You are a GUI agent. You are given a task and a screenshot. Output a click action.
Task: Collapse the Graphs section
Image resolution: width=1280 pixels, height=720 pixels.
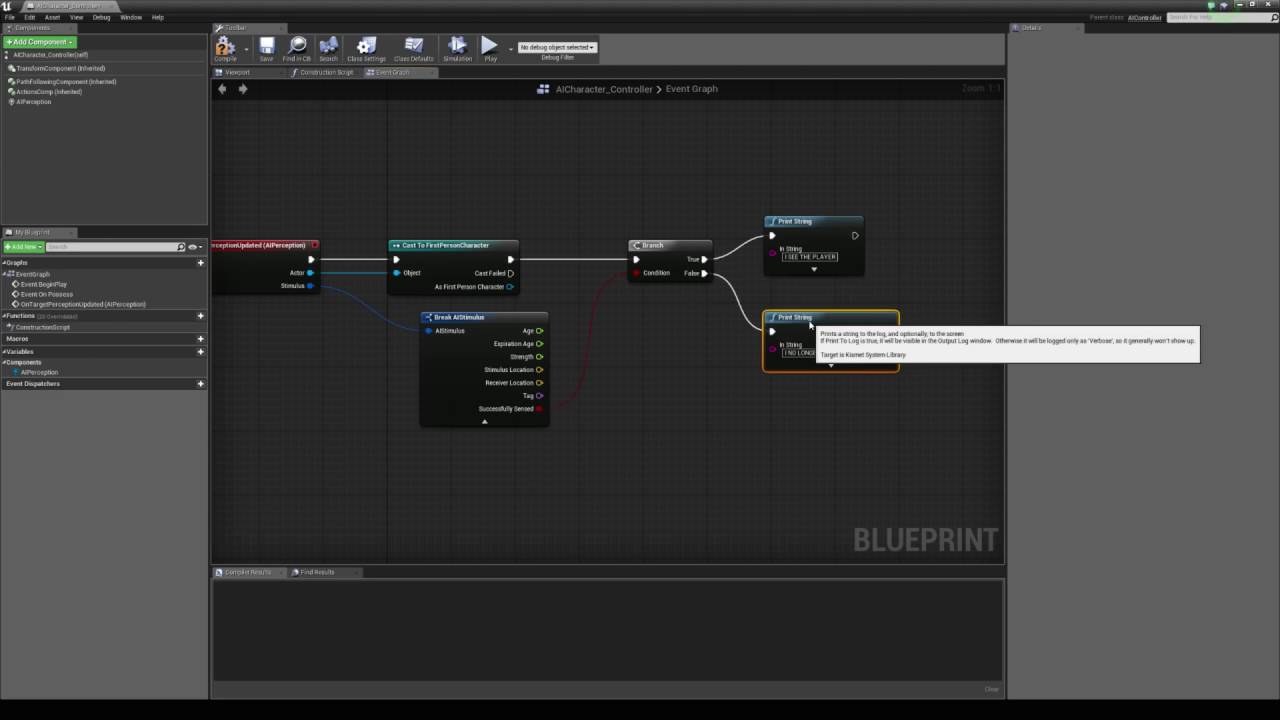coord(4,263)
